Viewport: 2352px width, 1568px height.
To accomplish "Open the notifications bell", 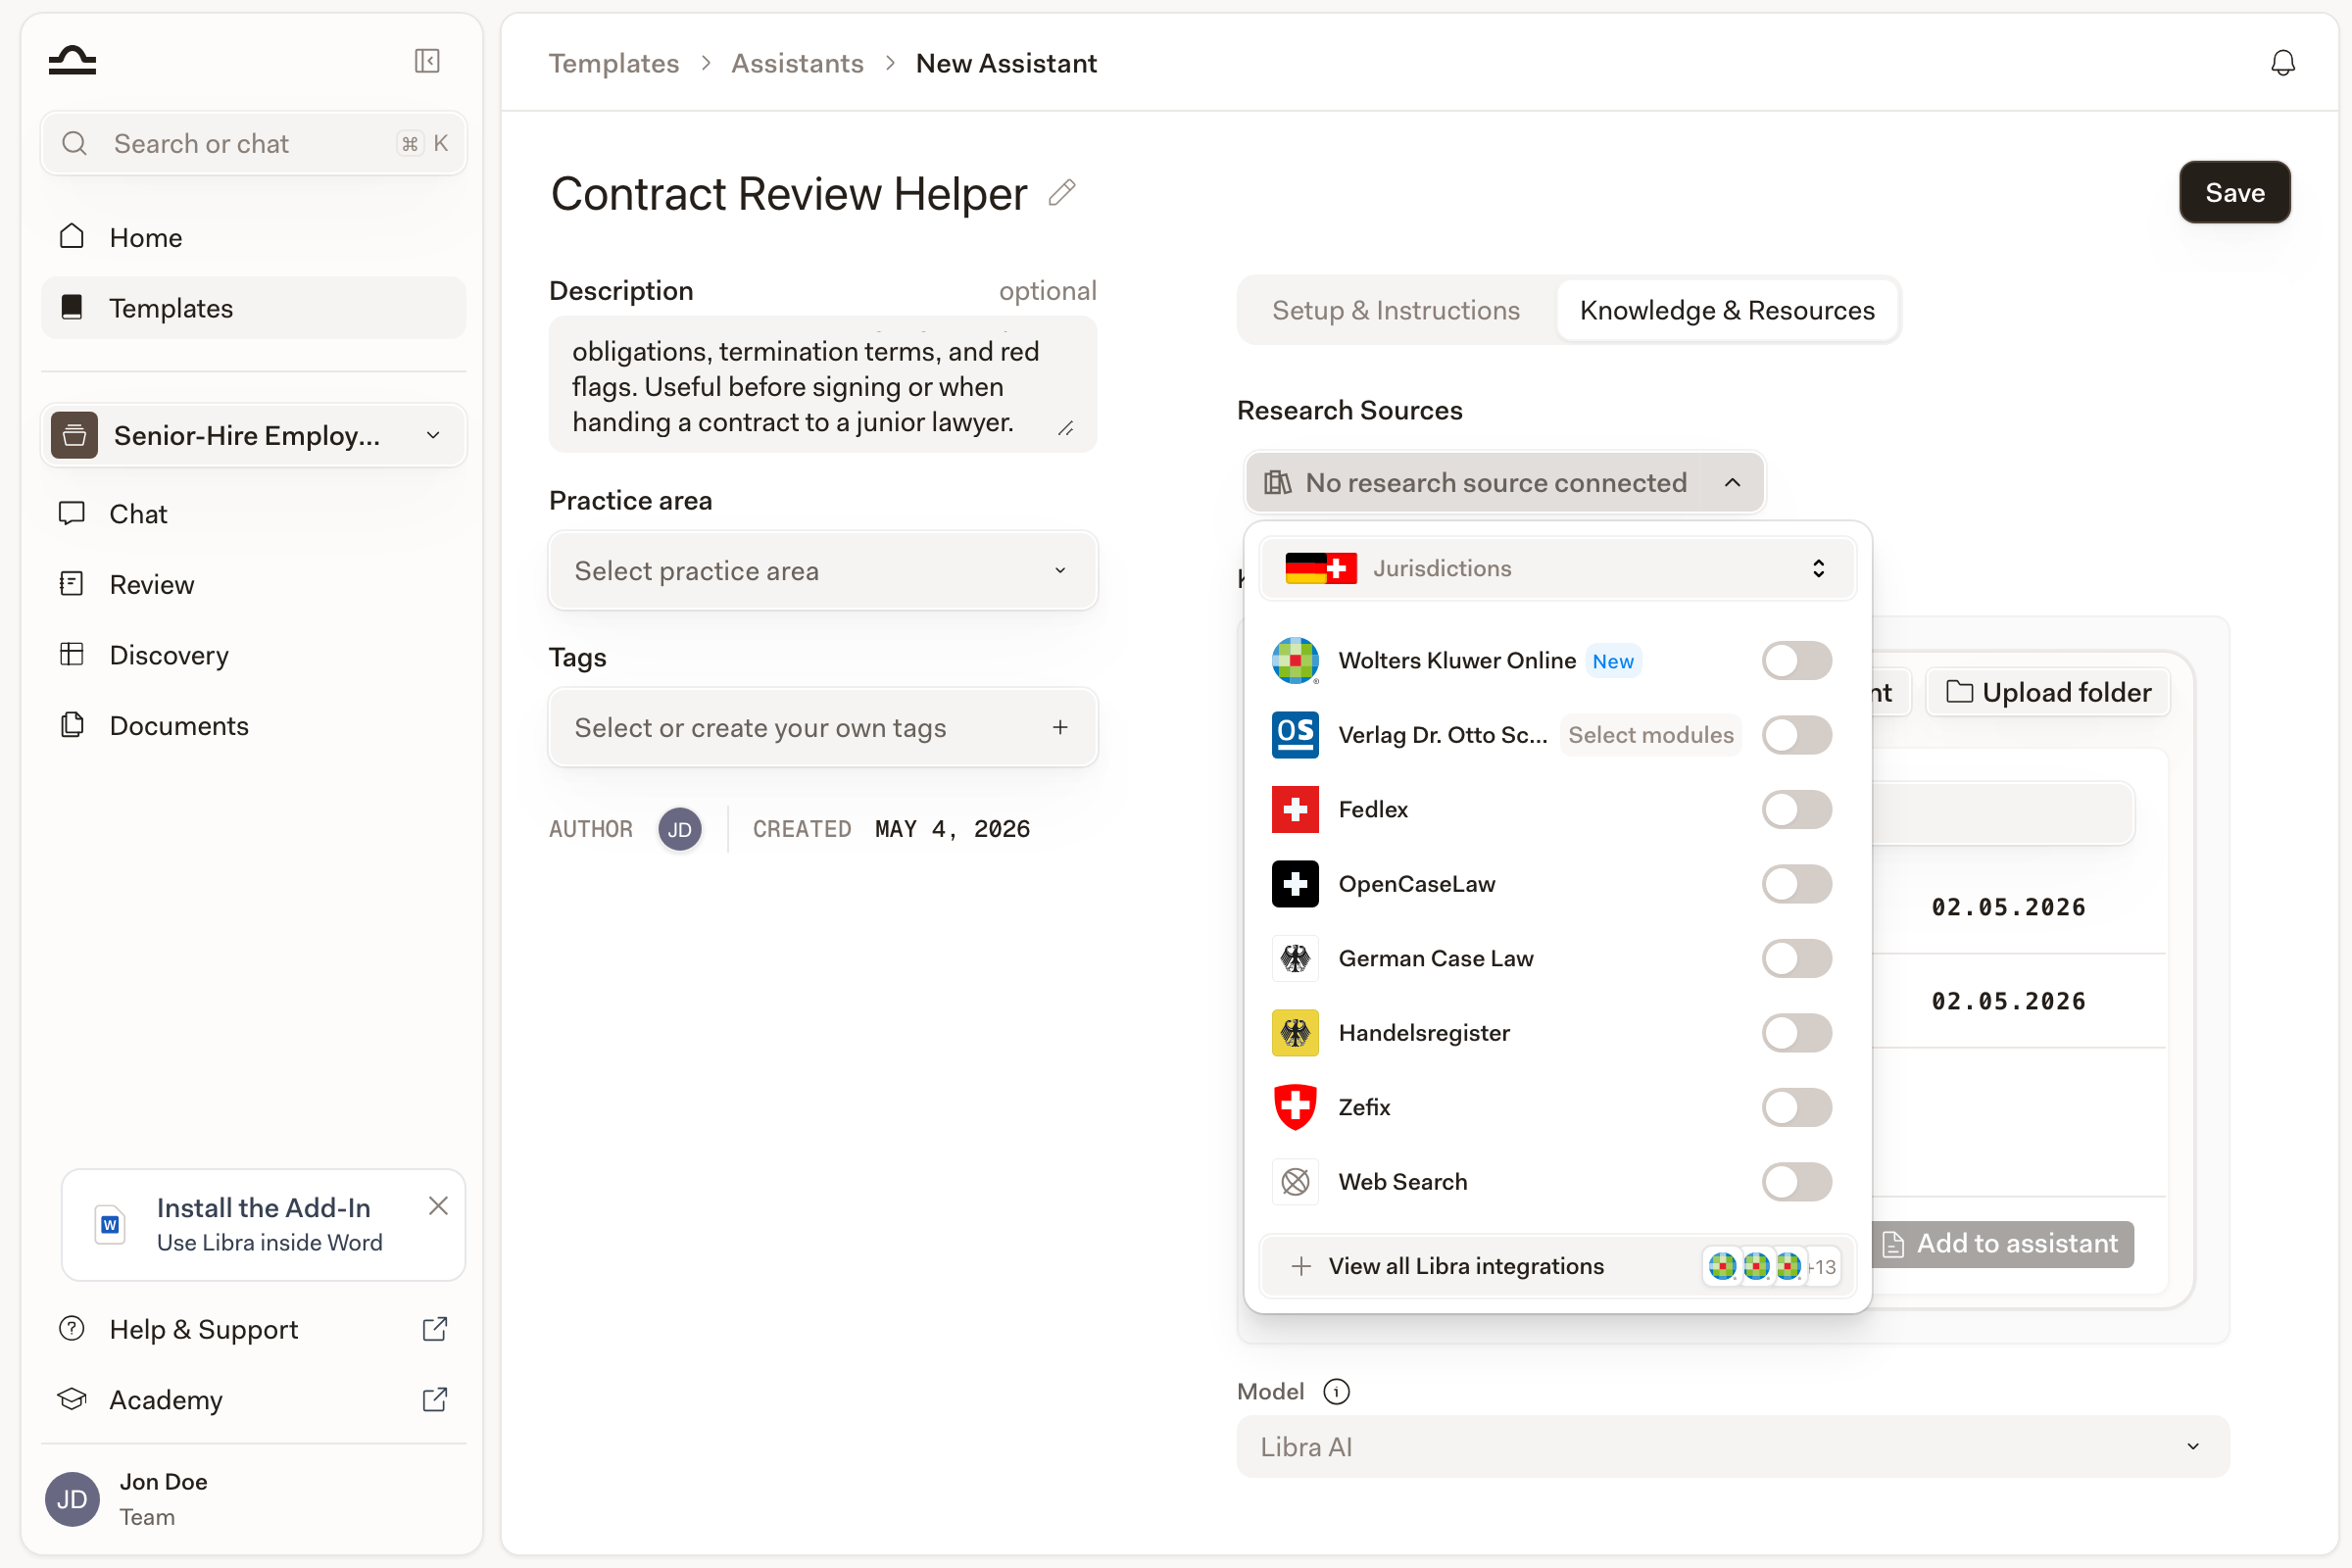I will coord(2283,63).
